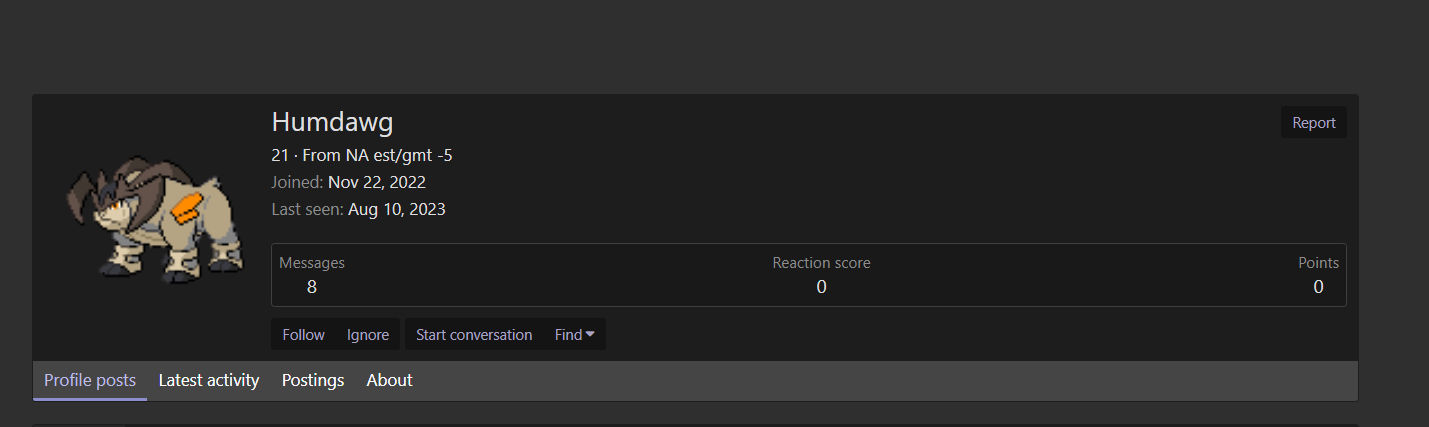1429x427 pixels.
Task: Open the Latest activity tab
Action: pyautogui.click(x=209, y=380)
